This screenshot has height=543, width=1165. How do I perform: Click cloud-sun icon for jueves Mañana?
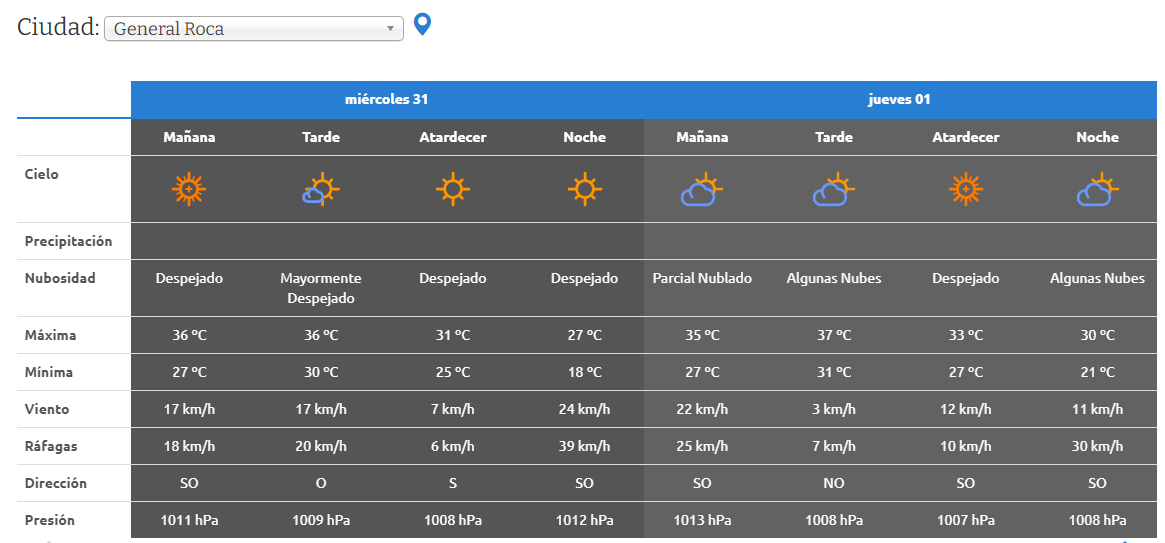point(701,189)
